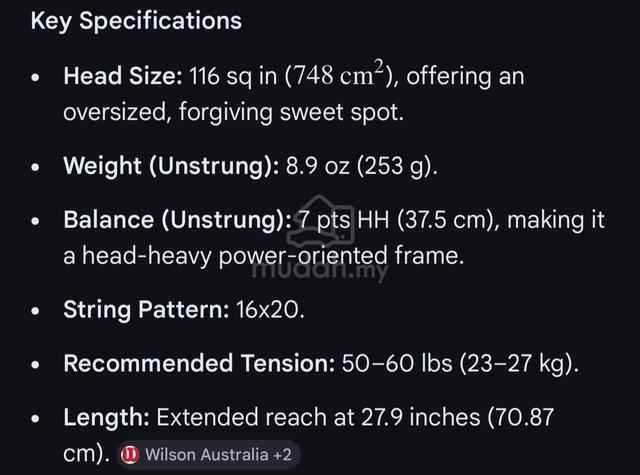Click the +2 additional sources count
The height and width of the screenshot is (475, 640).
click(282, 455)
